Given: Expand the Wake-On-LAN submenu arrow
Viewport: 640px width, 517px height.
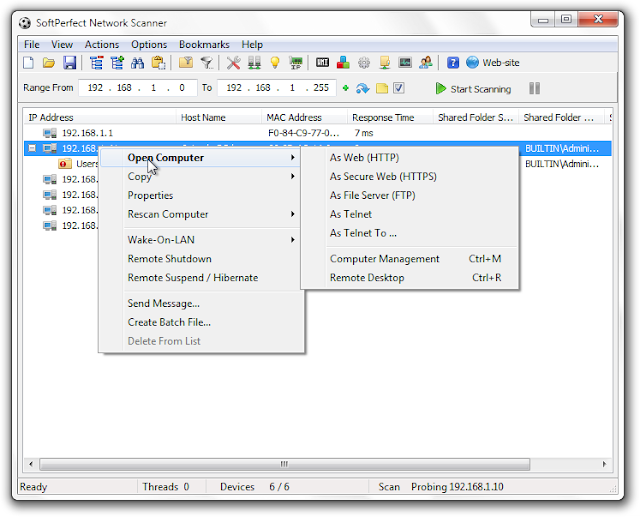Looking at the screenshot, I should 293,240.
